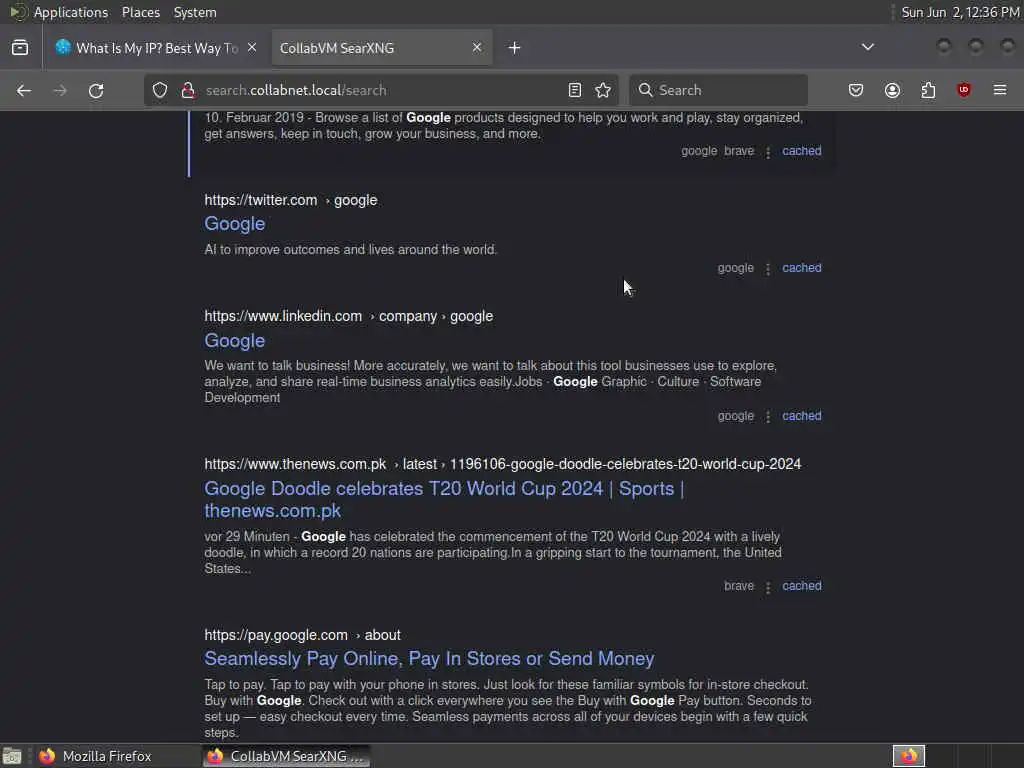Reload the current page
The height and width of the screenshot is (768, 1024).
(x=96, y=91)
